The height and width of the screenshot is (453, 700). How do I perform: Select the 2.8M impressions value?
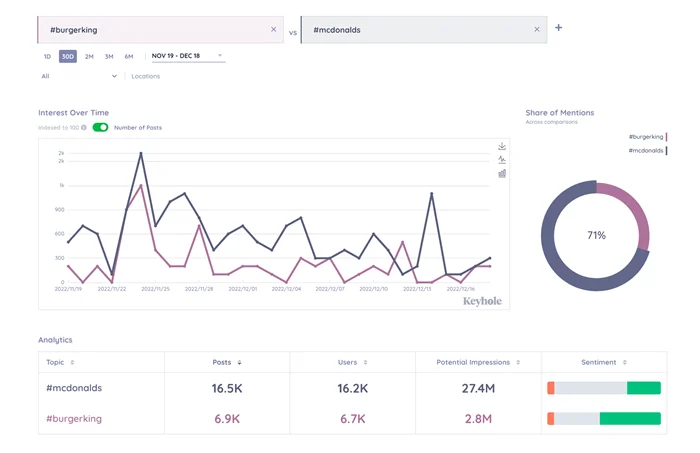click(x=478, y=419)
